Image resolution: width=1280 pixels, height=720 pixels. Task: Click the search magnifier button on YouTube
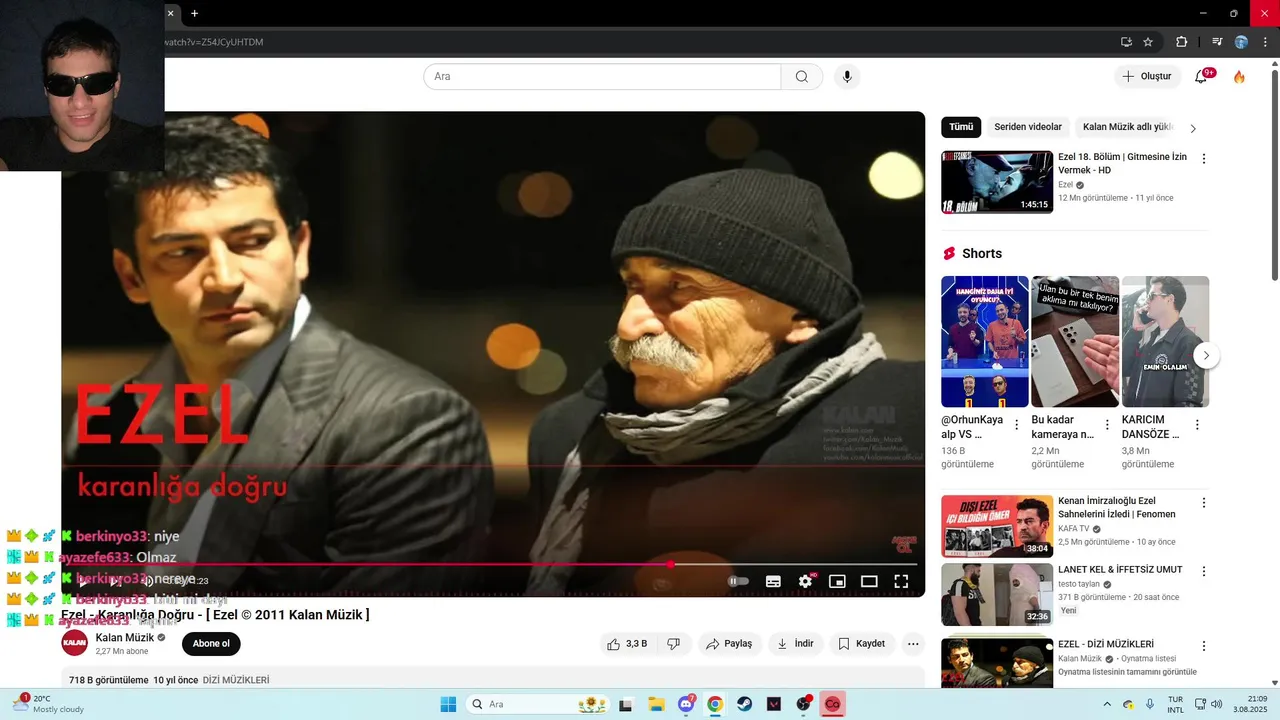(x=801, y=77)
